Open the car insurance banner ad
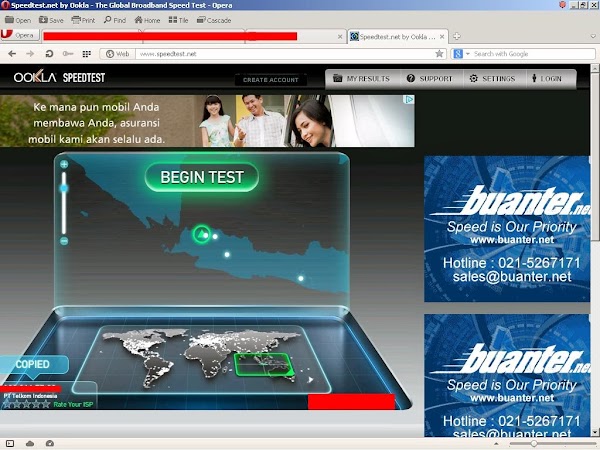 coord(207,121)
